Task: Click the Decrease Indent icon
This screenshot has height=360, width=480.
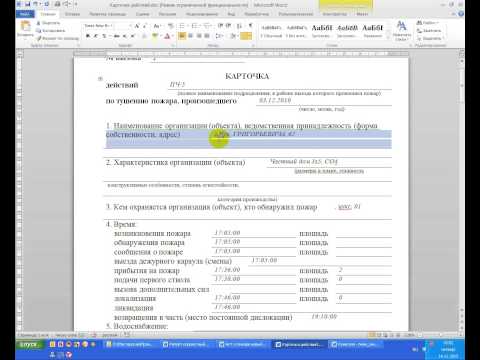Action: 220,26
